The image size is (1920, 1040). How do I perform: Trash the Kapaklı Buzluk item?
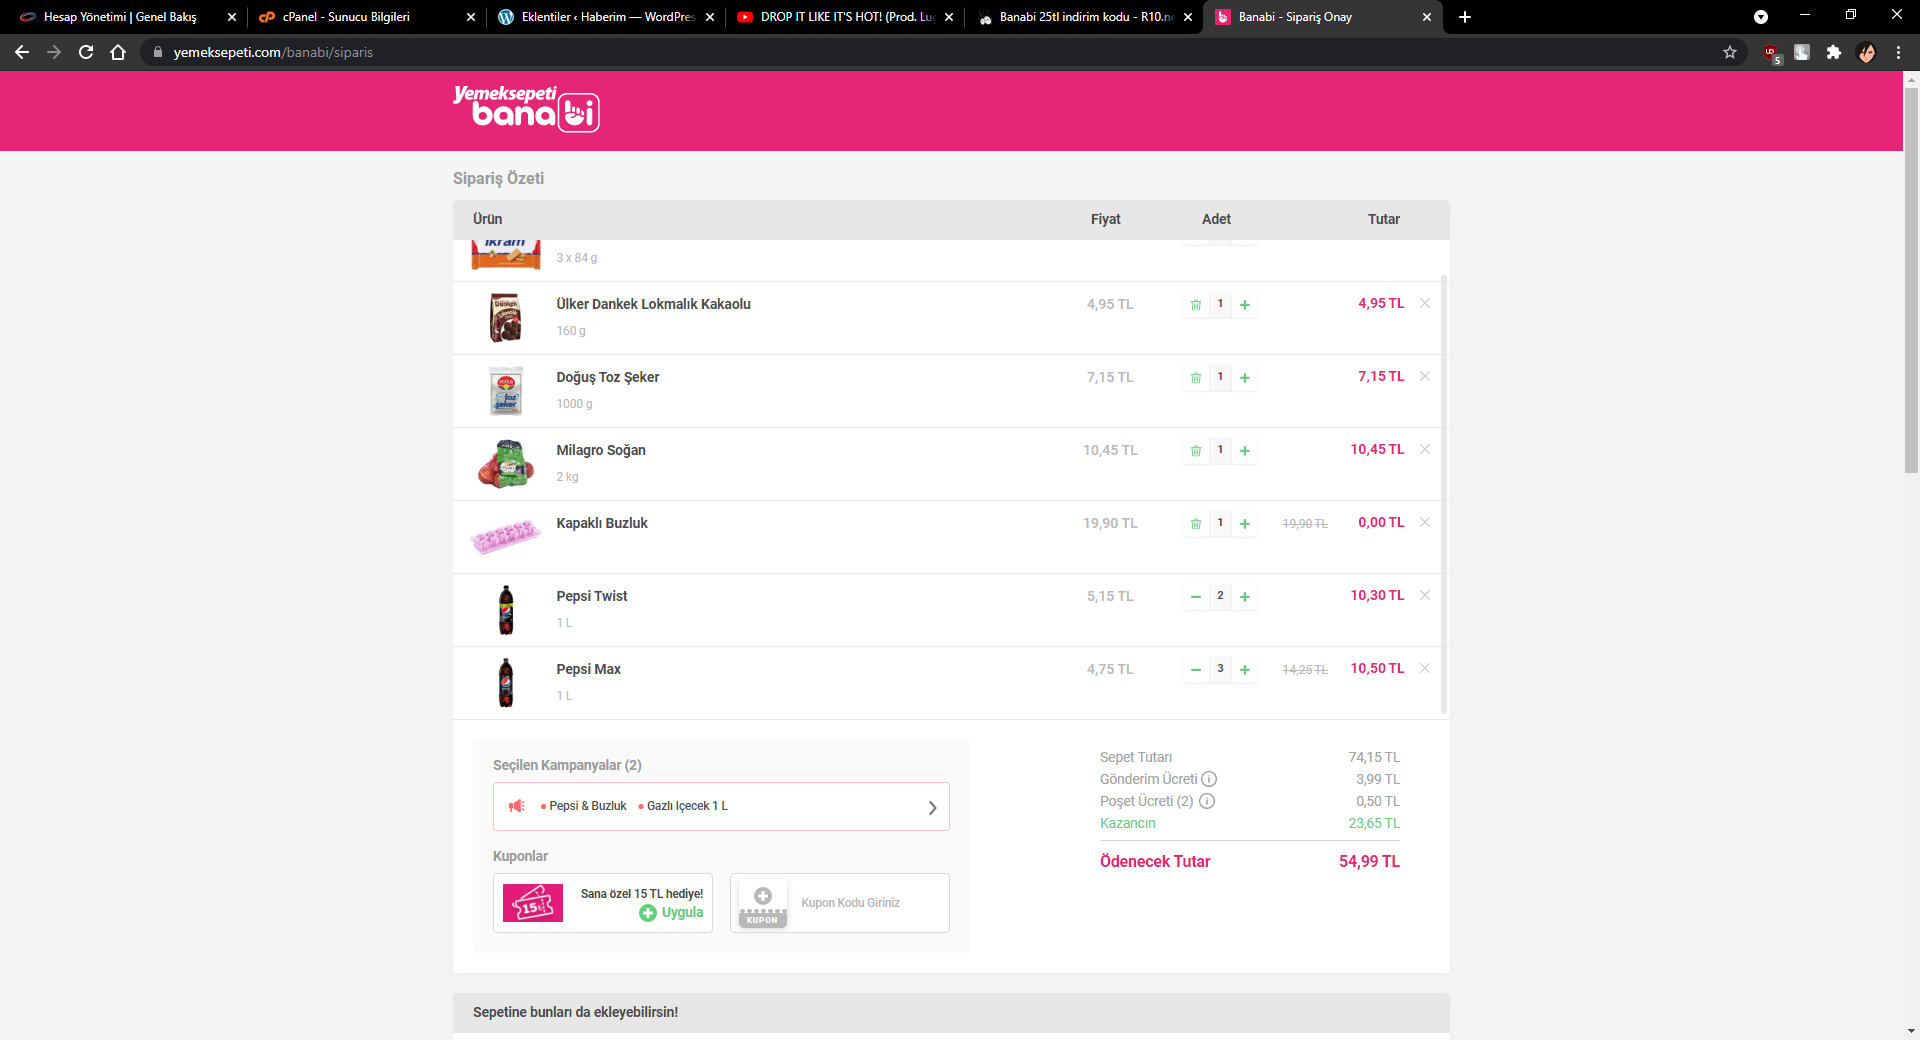1196,524
